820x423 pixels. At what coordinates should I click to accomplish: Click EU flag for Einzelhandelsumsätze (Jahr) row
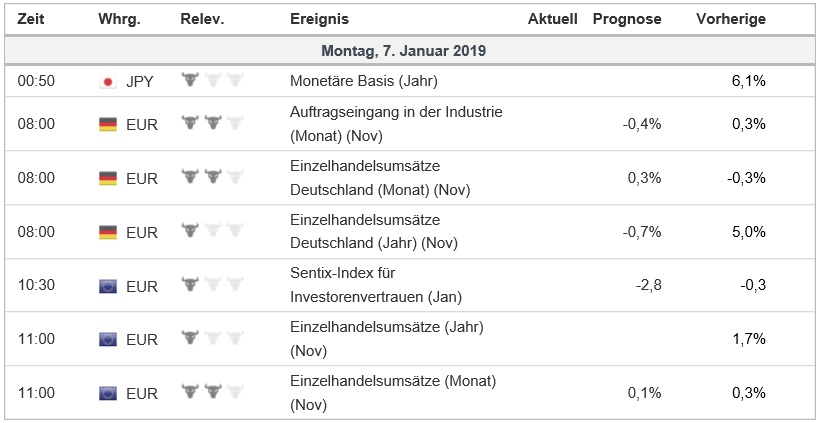tap(108, 340)
